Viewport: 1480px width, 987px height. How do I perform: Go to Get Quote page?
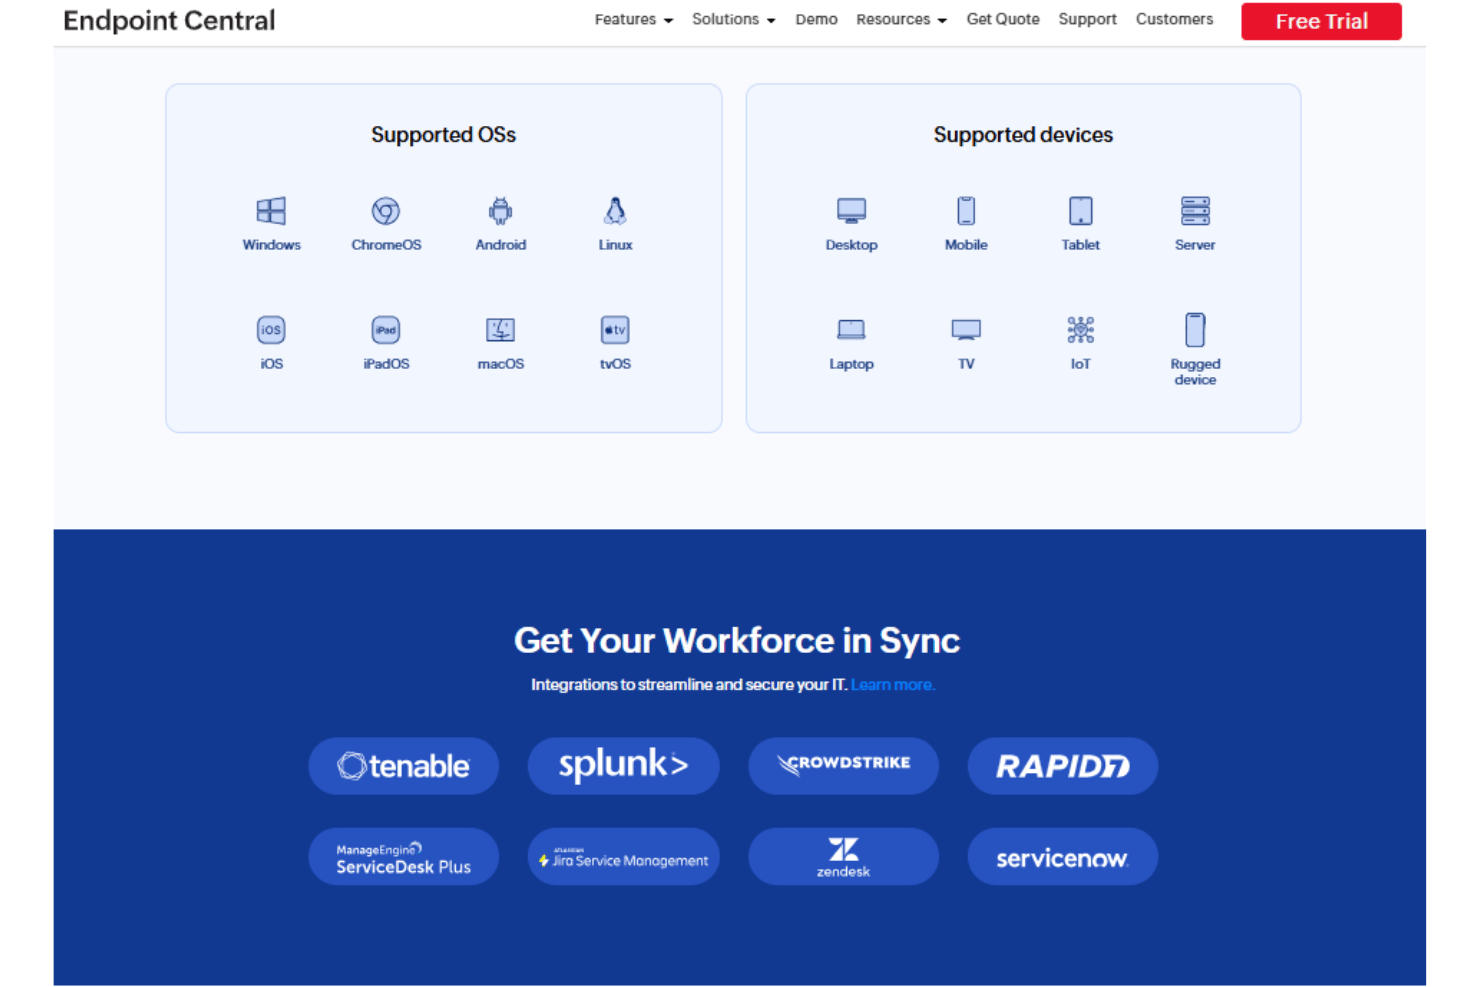click(1003, 20)
